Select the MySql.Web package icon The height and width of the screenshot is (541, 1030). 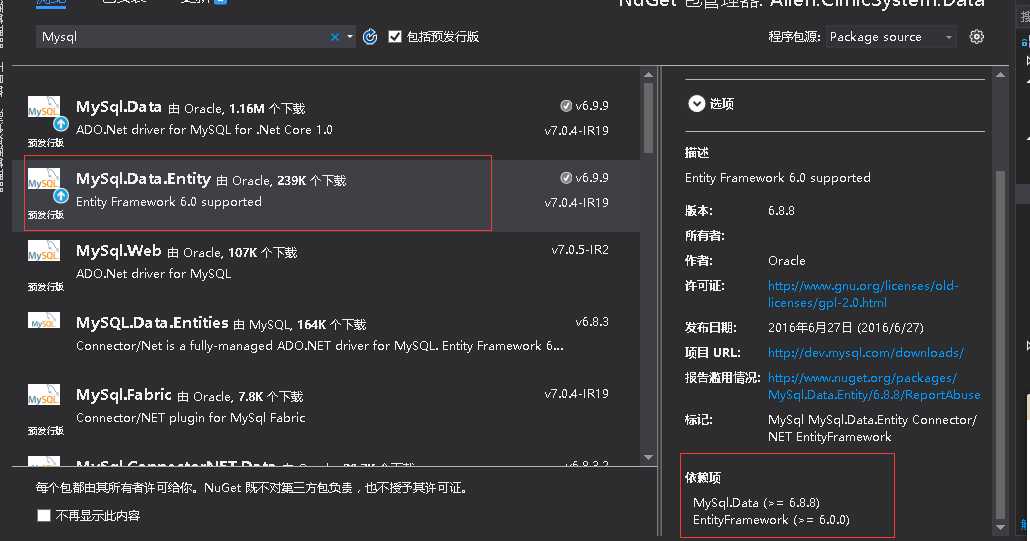[44, 251]
